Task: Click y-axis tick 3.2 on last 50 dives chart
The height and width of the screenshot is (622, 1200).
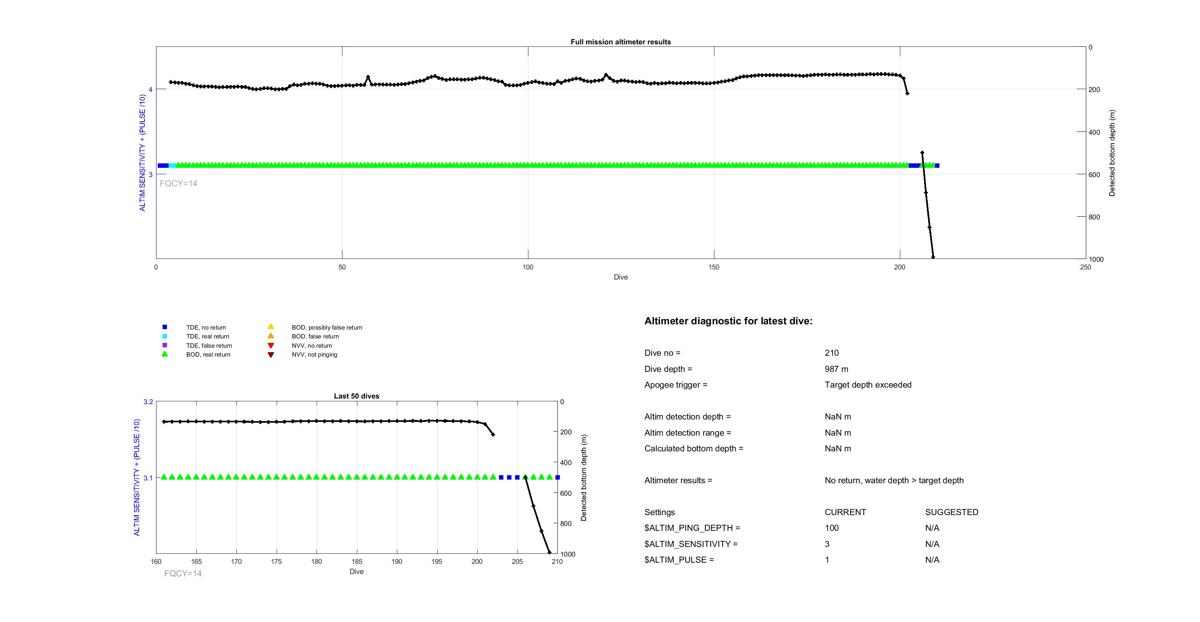Action: 148,402
